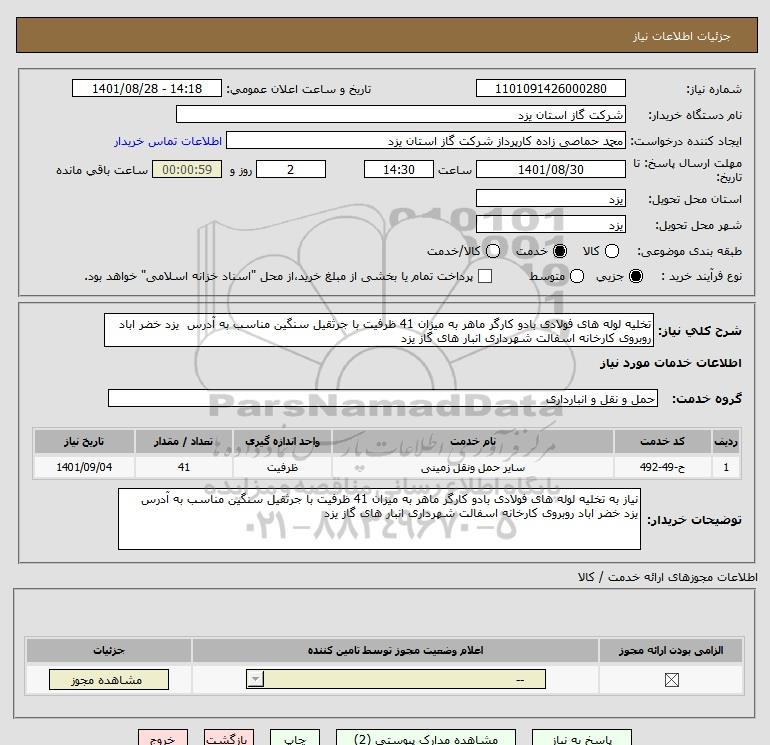Click the بازگشت back button
770x745 pixels.
coord(229,739)
